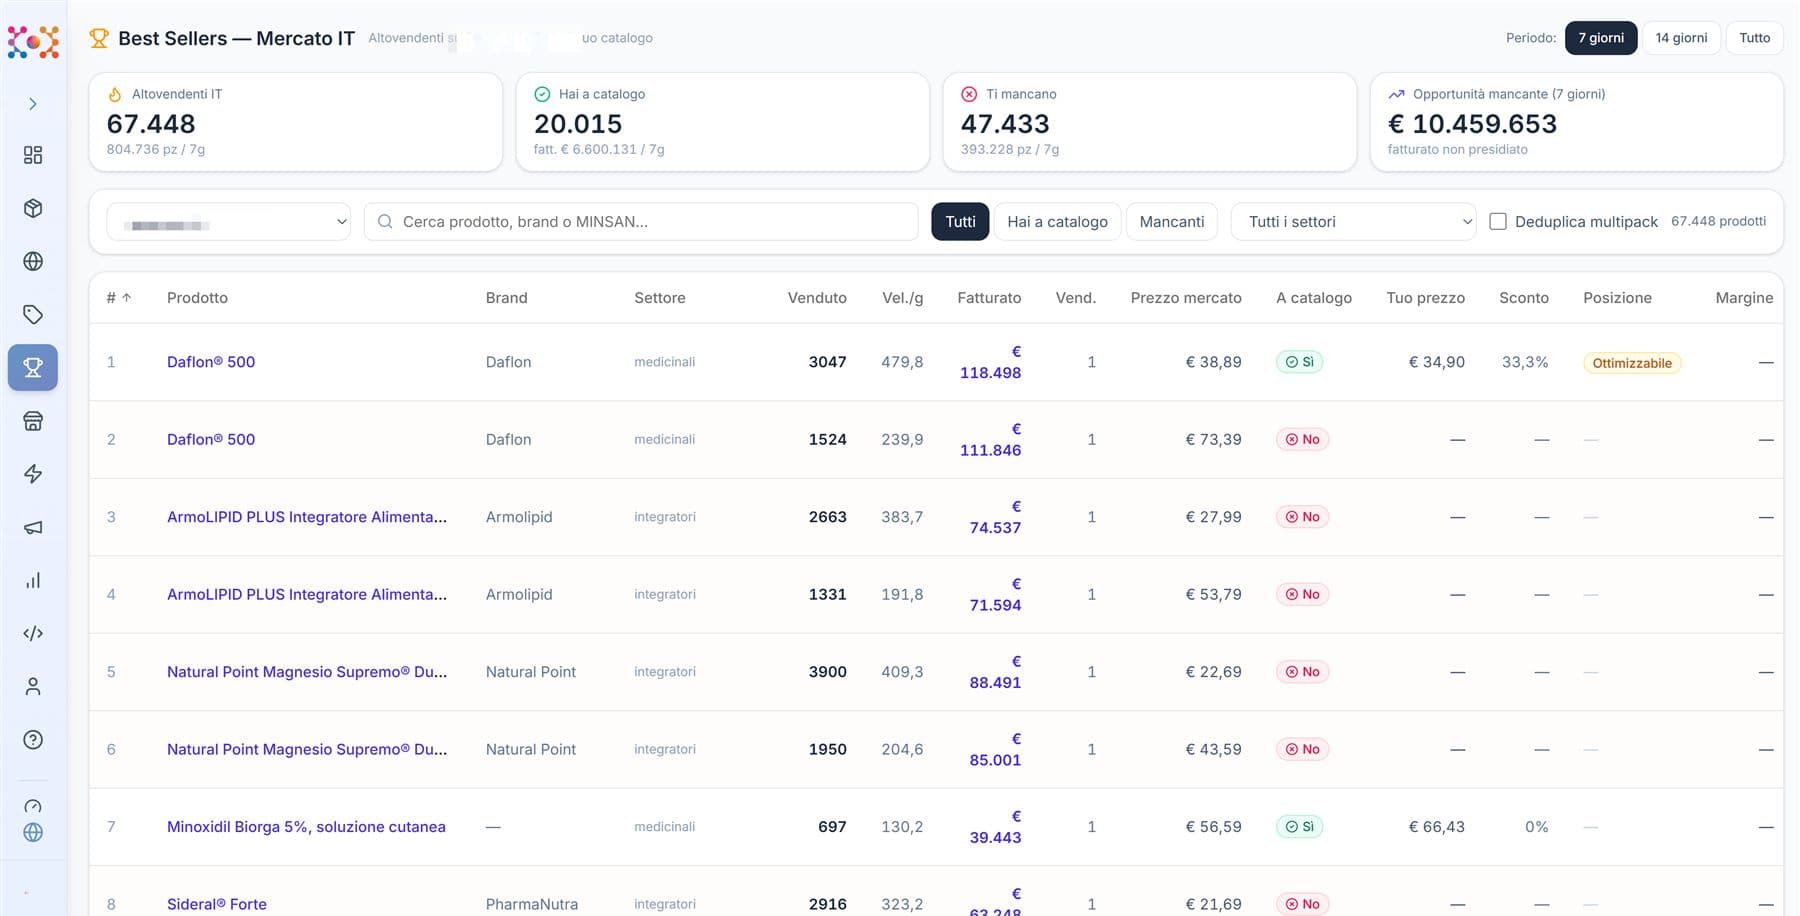Open Daflon 500 product in row 1

point(211,362)
